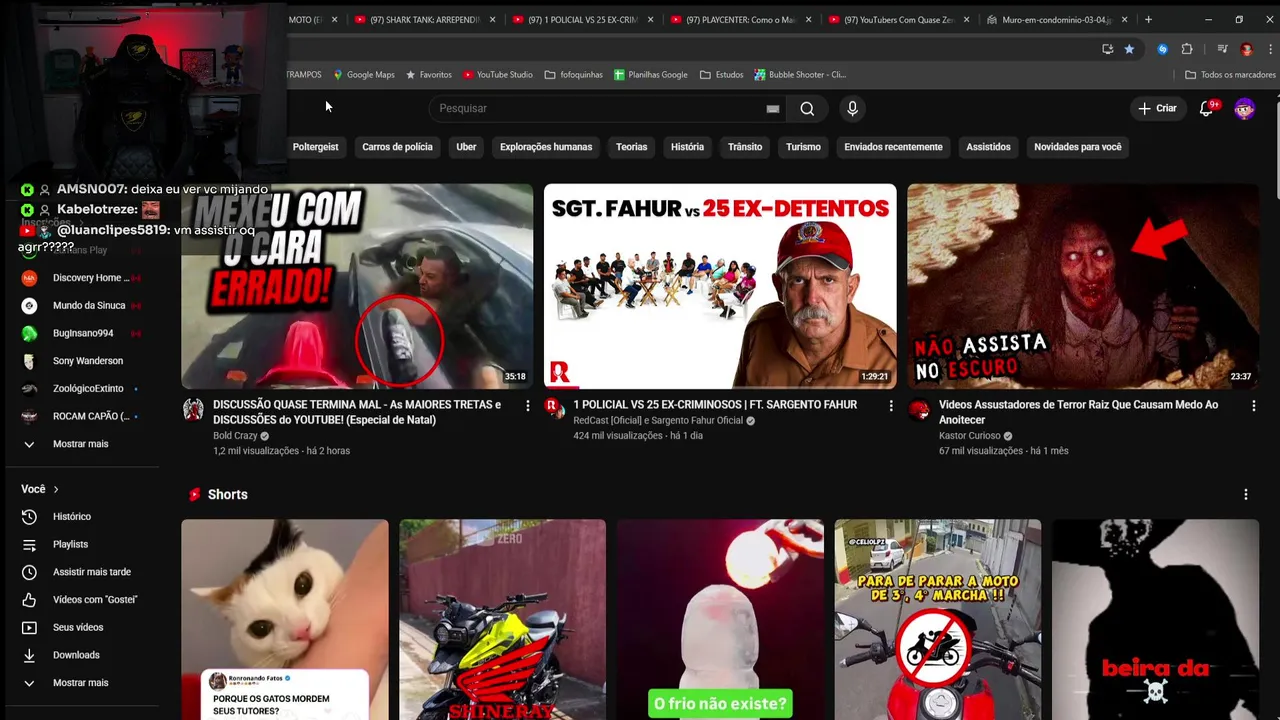This screenshot has width=1280, height=720.
Task: Open the on-screen keyboard icon in search
Action: click(773, 108)
